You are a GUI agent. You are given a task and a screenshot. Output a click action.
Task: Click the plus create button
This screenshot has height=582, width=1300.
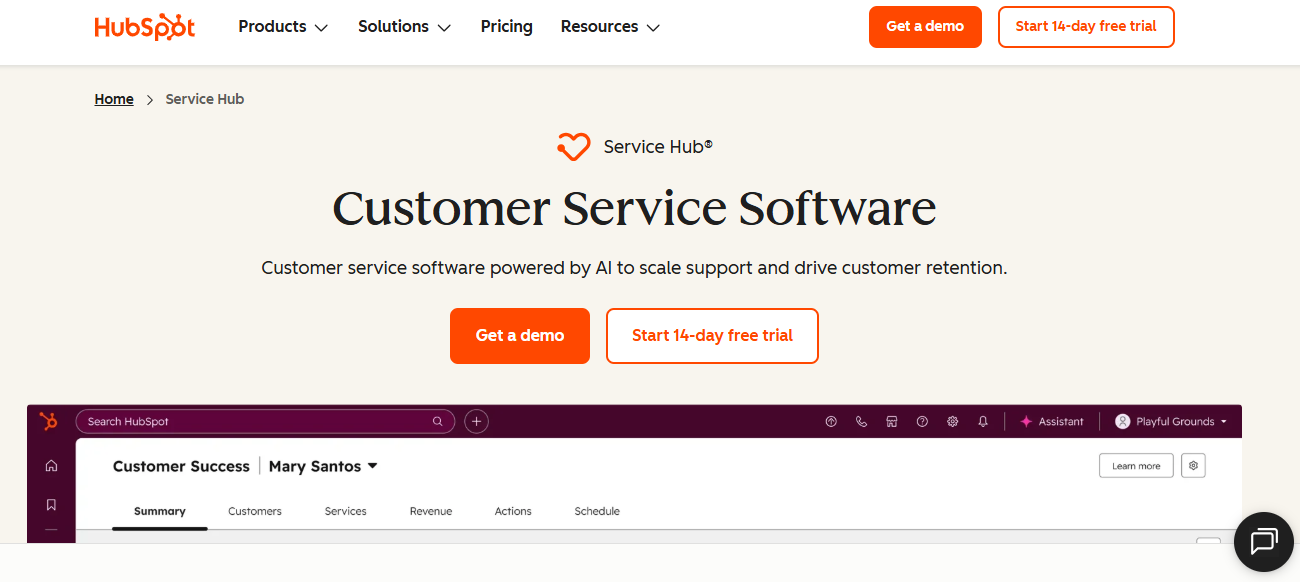point(477,421)
